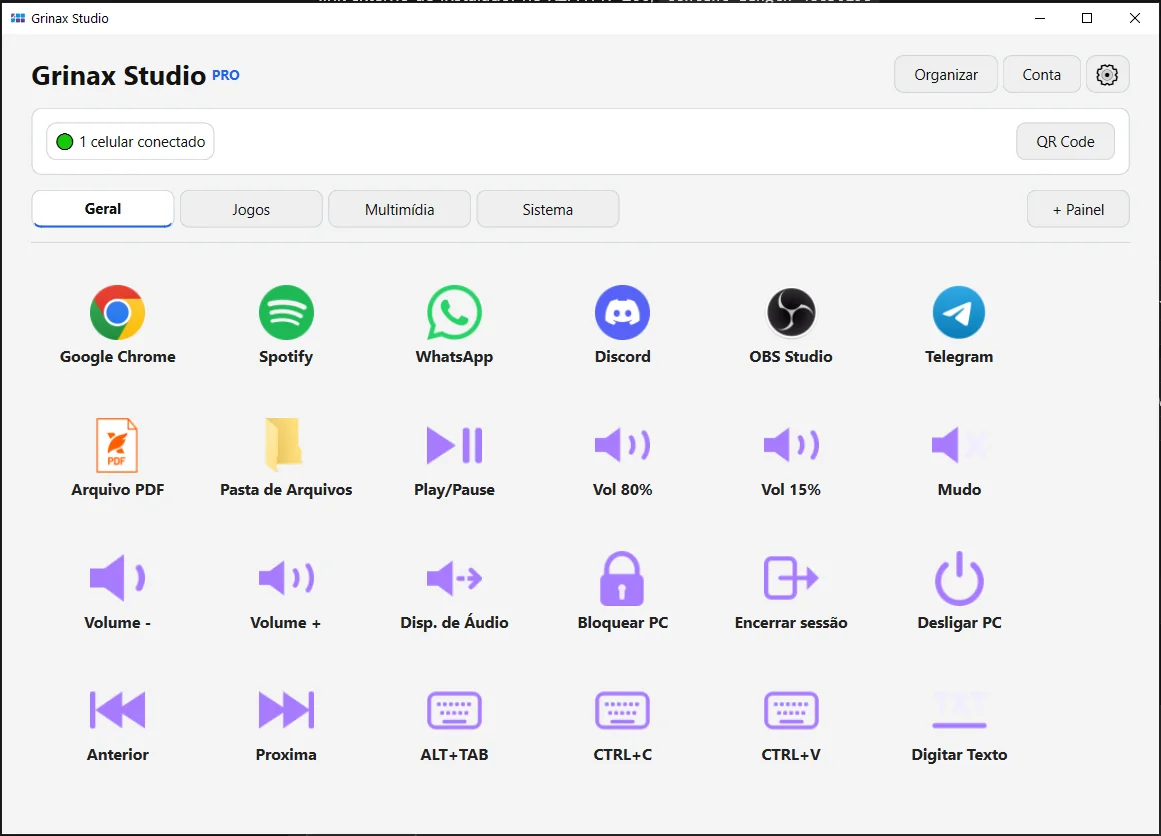The height and width of the screenshot is (836, 1161).
Task: Click the Grinax Studio heading text
Action: (x=118, y=76)
